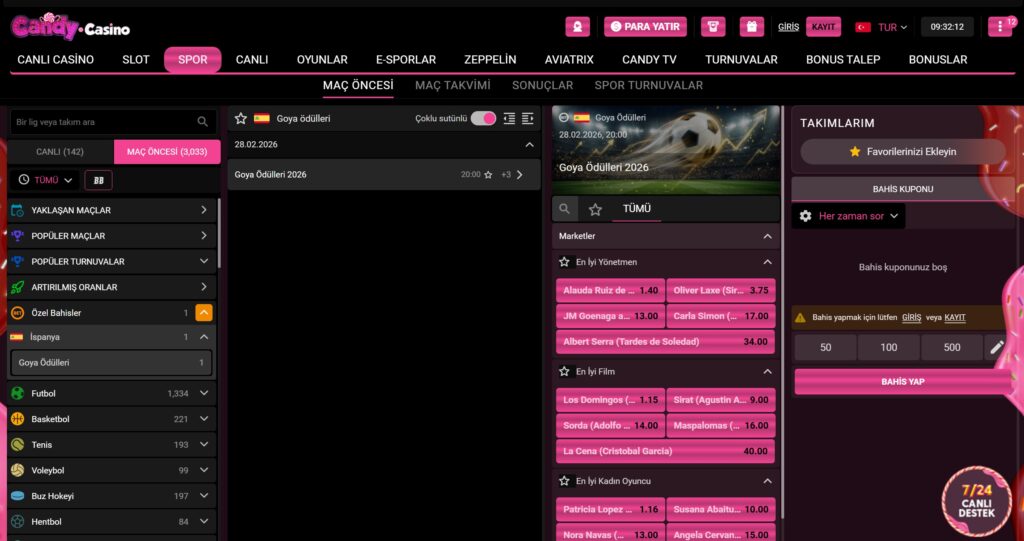Open the gift box icon in header
This screenshot has width=1024, height=541.
(x=752, y=27)
